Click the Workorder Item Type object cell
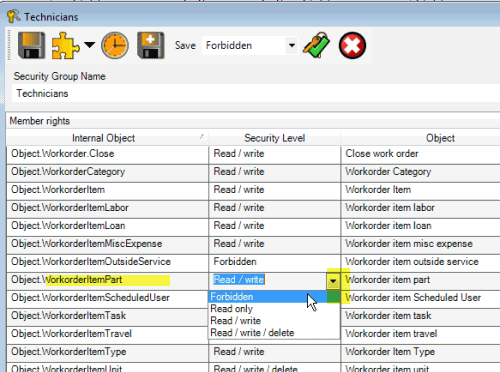This screenshot has width=500, height=372. point(421,352)
